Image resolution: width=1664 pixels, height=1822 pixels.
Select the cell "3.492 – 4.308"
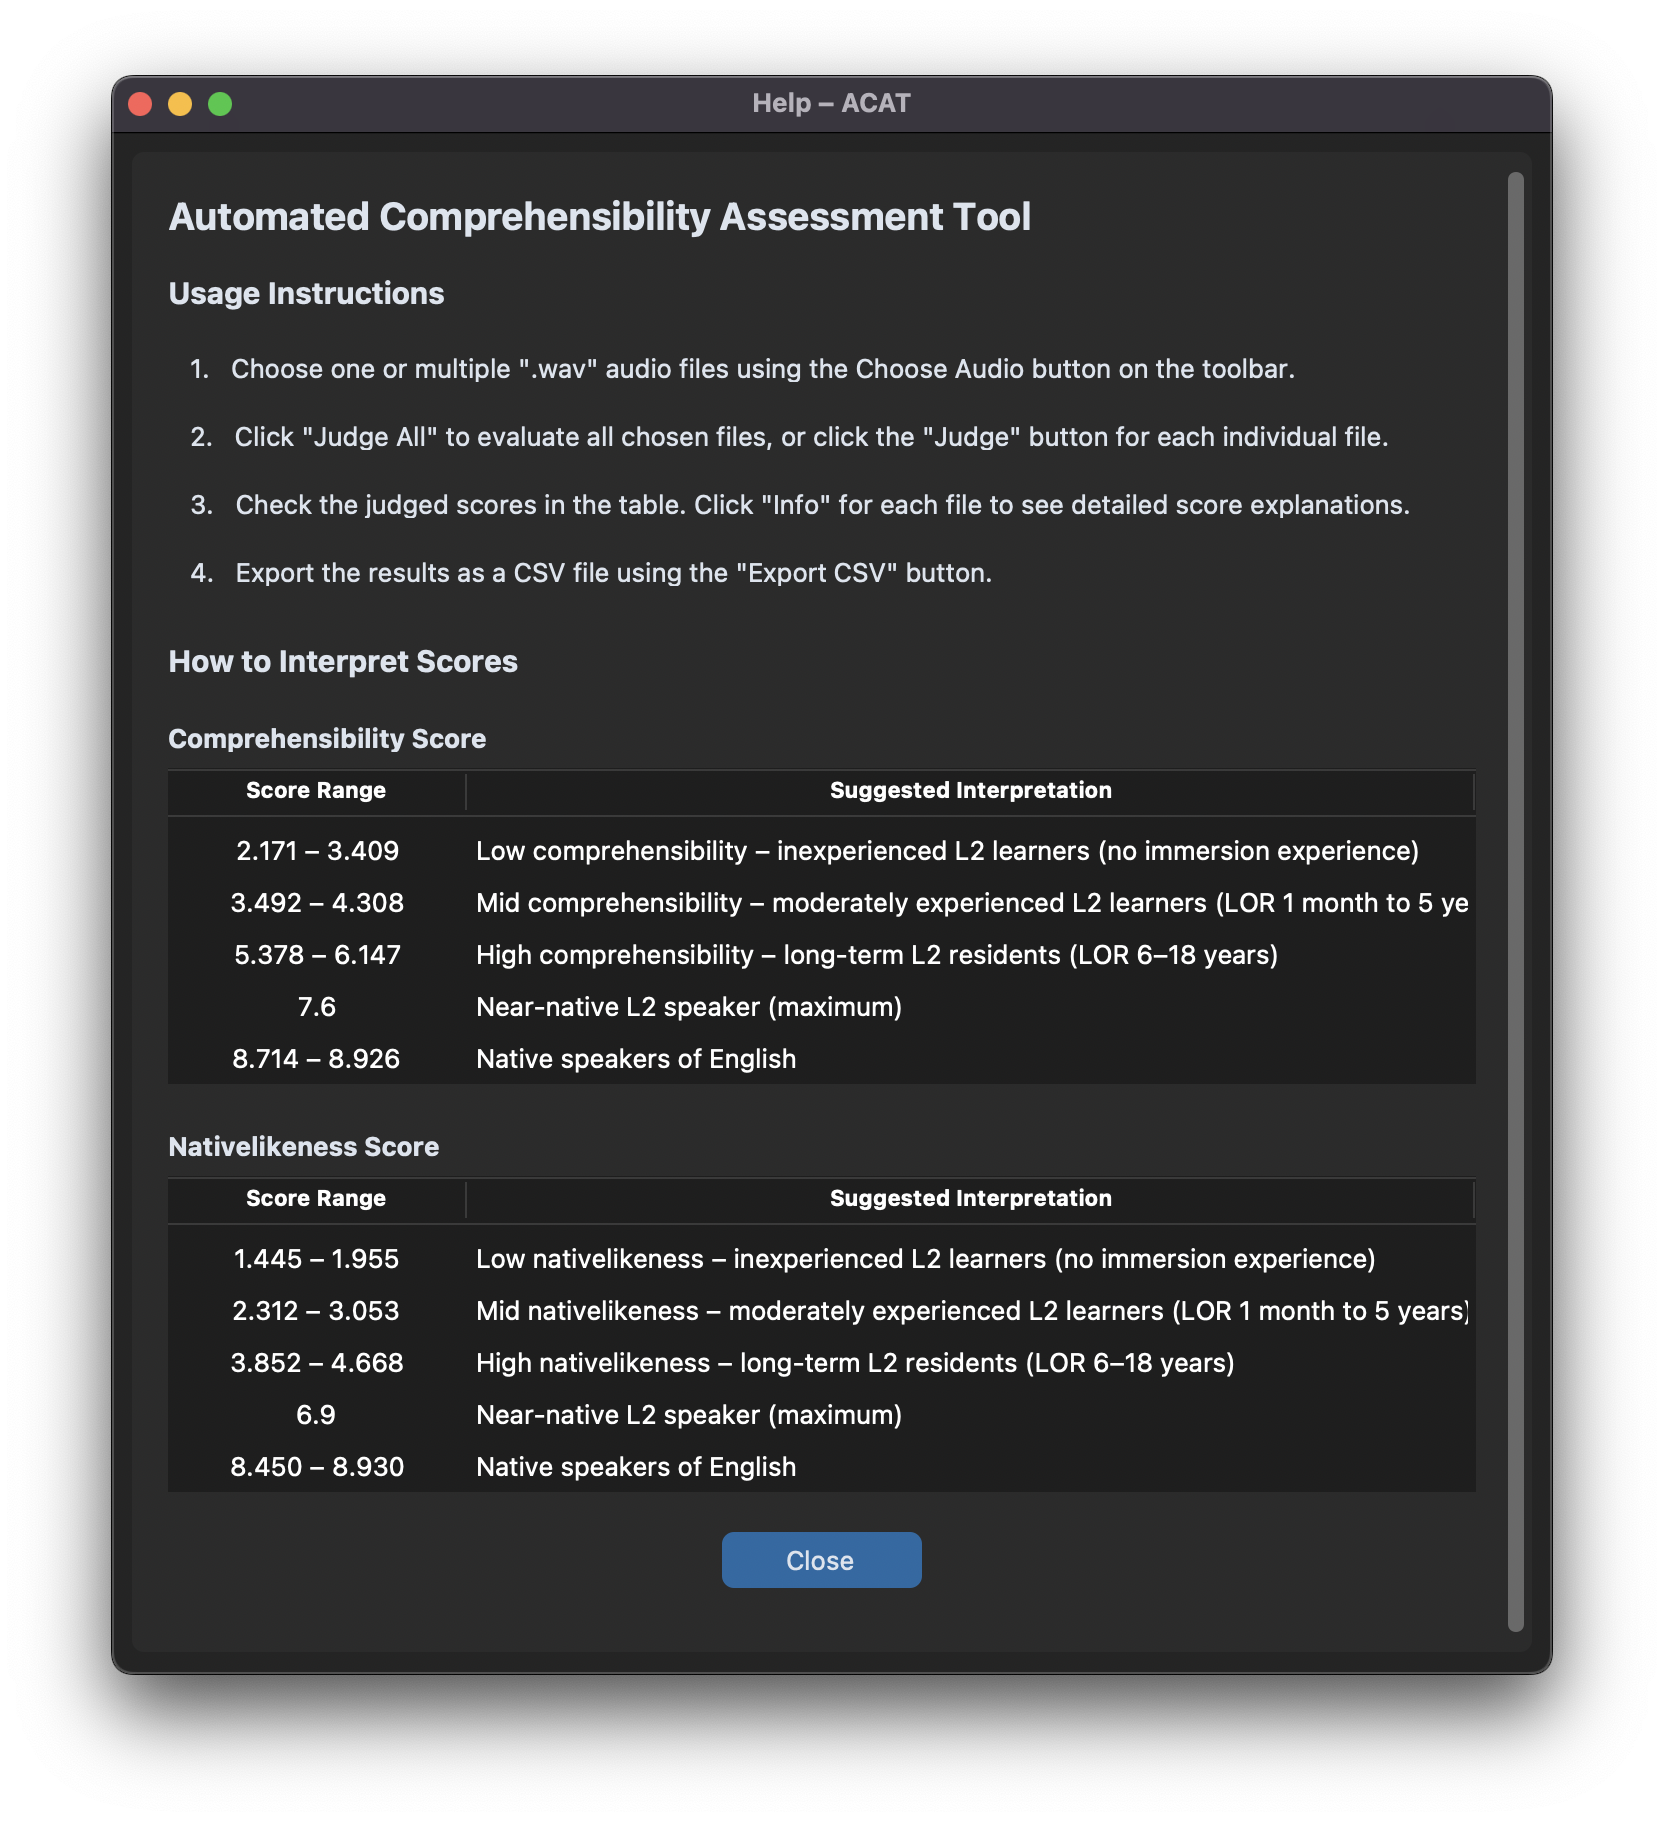317,903
